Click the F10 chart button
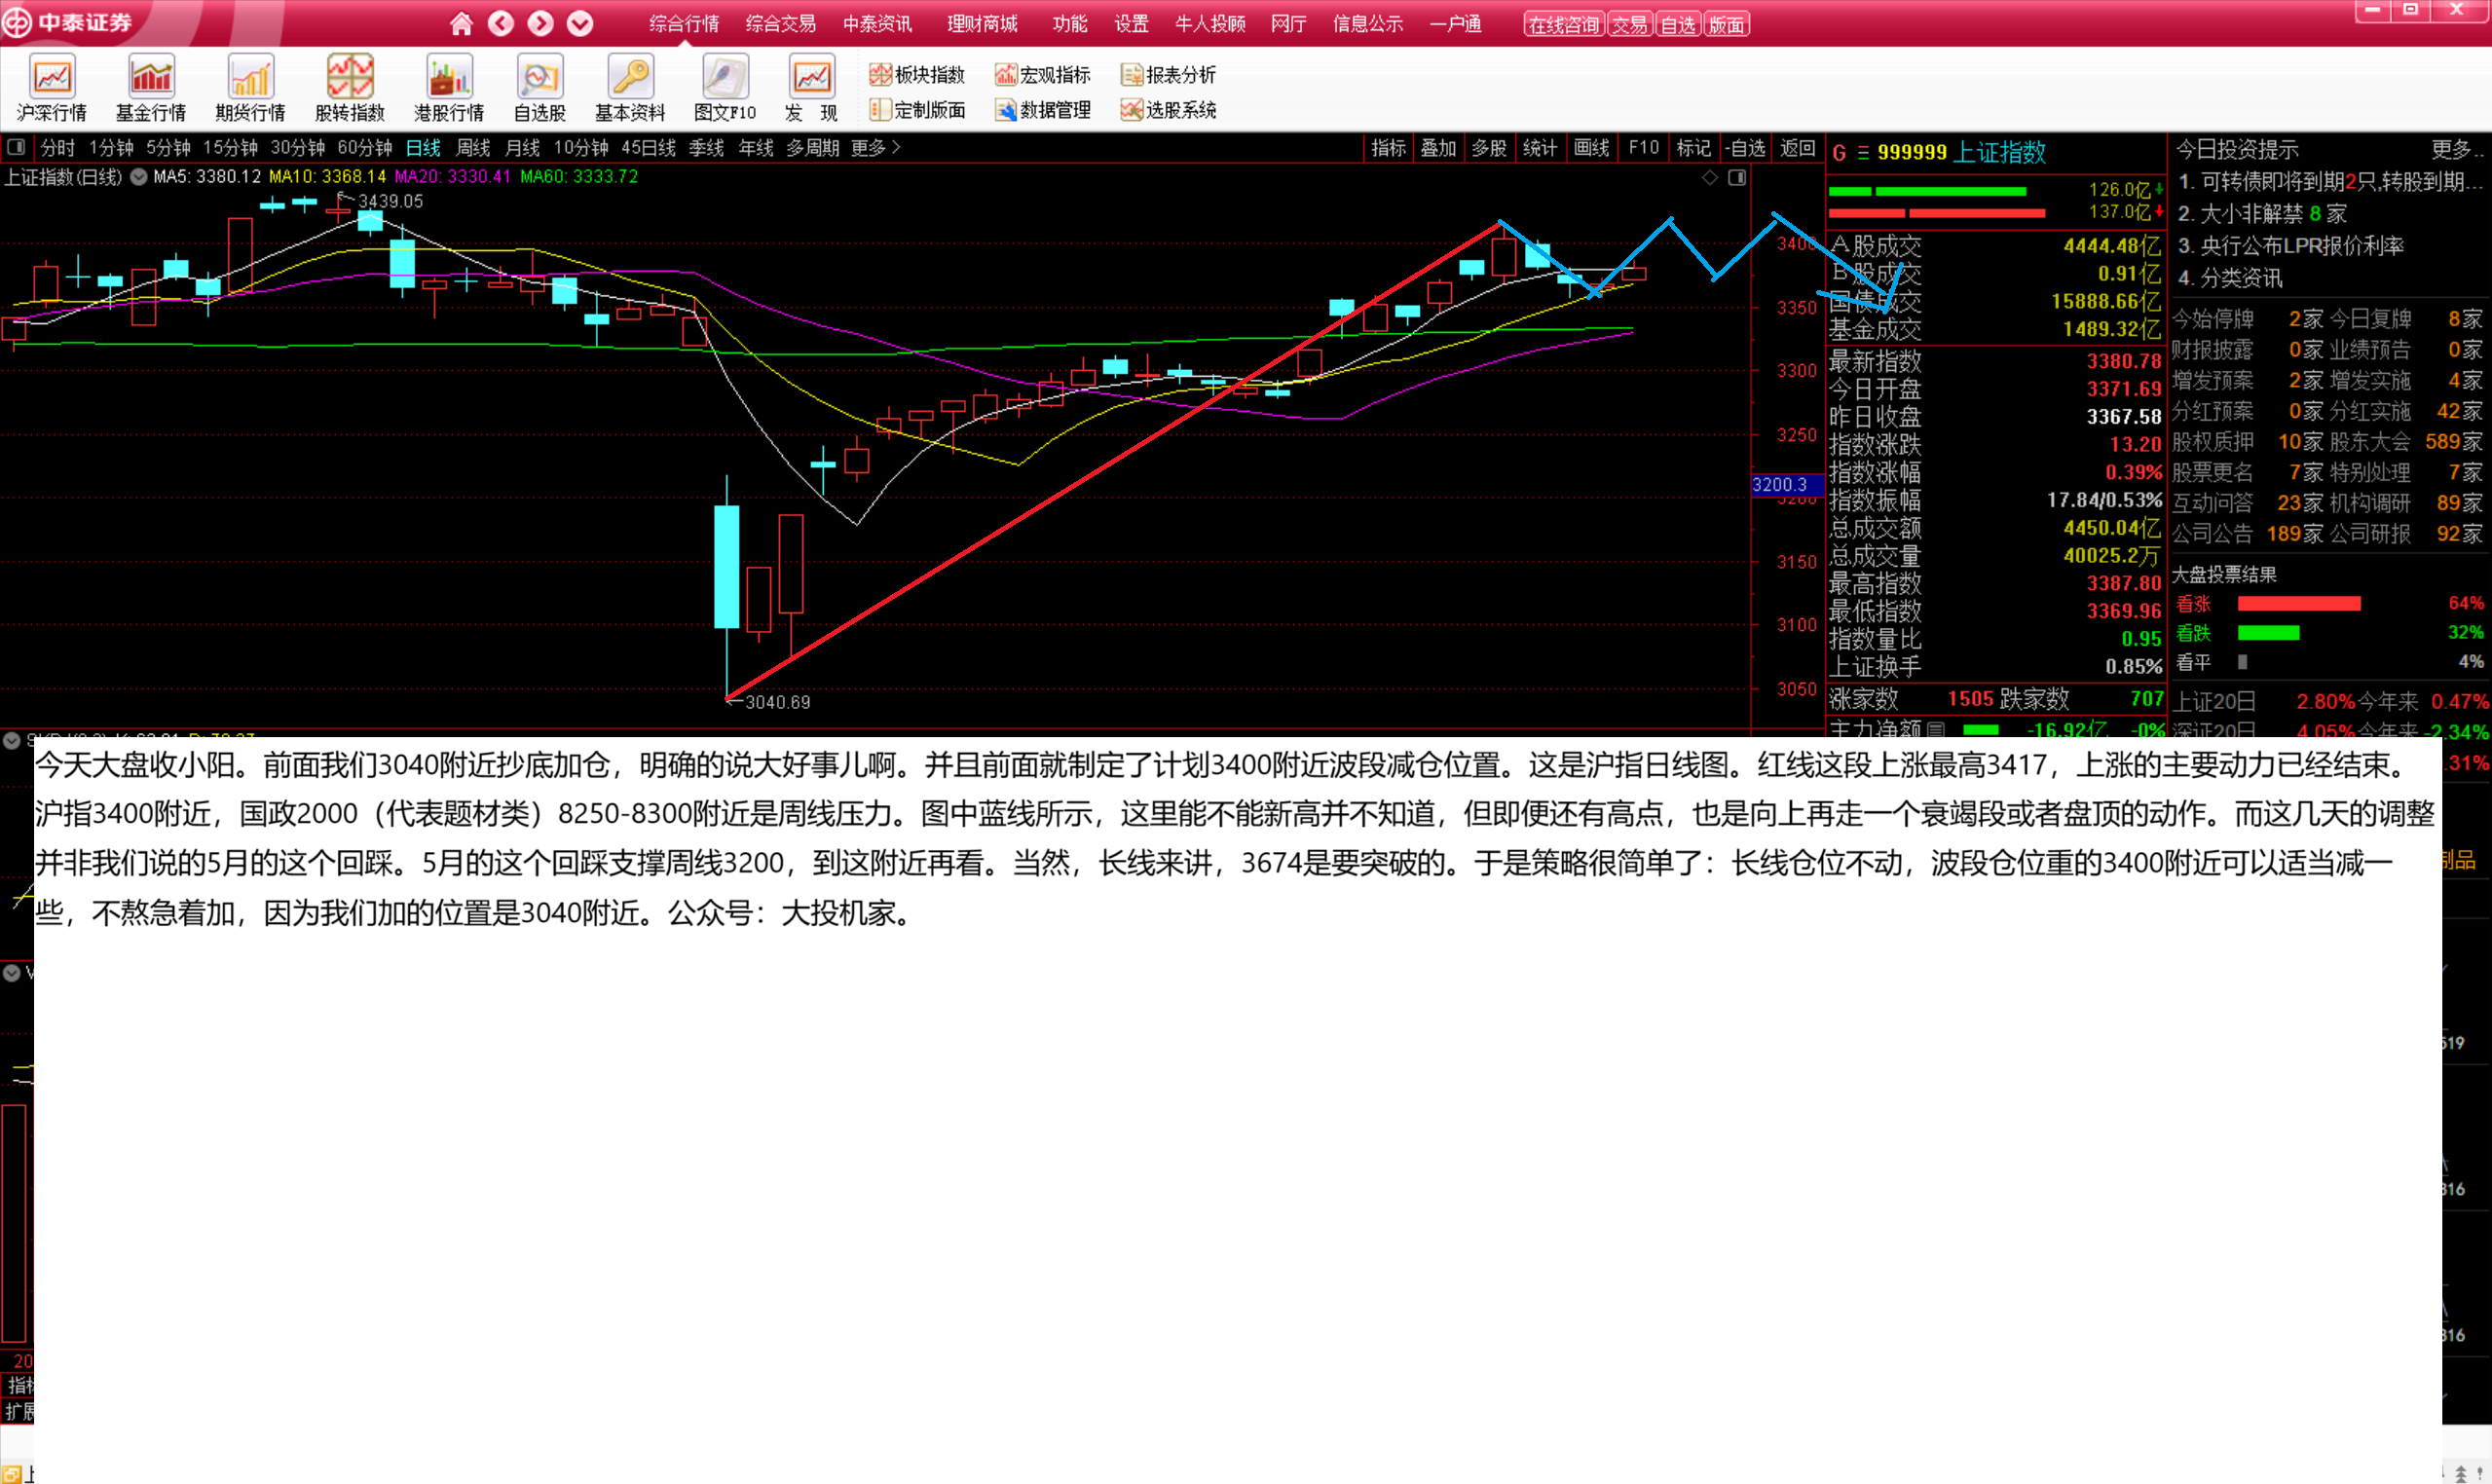The width and height of the screenshot is (2492, 1484). 1643,147
